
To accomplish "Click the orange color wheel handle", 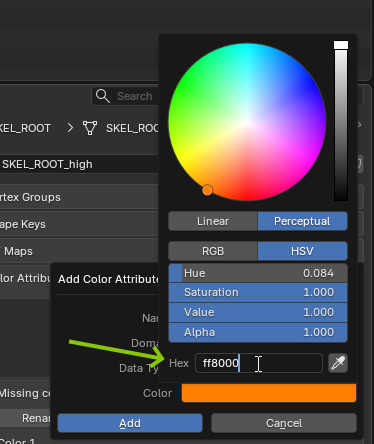I will coord(207,190).
